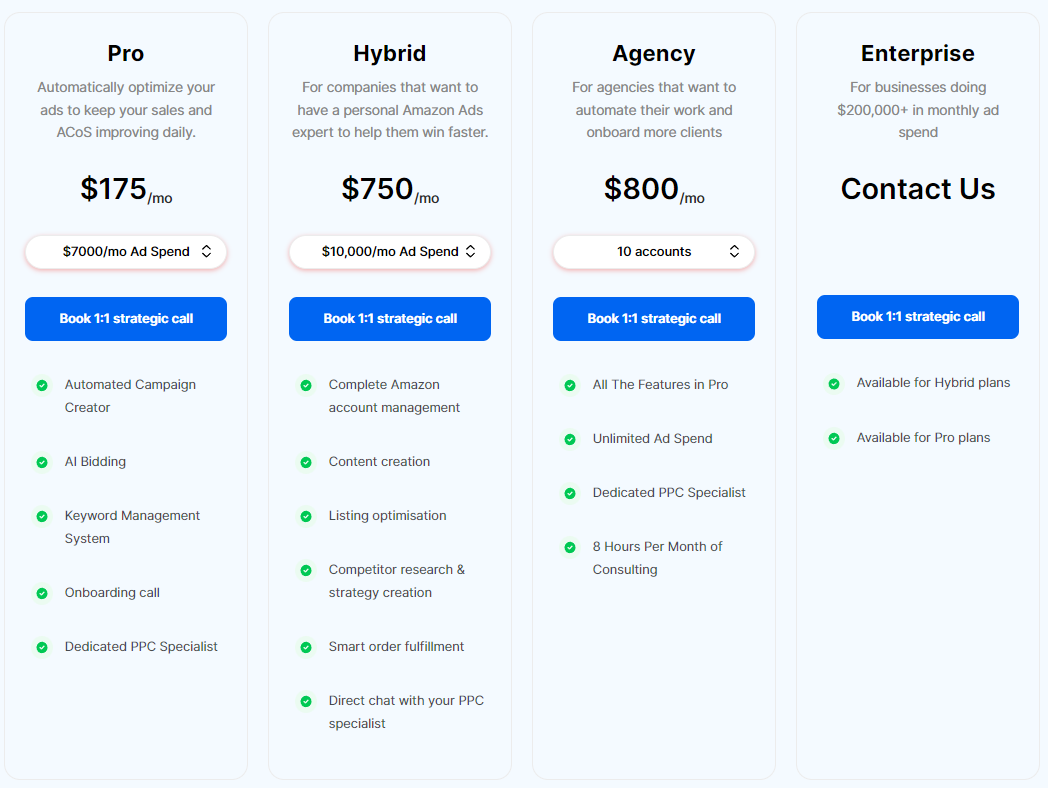Click the green check beside Unlimited Ad Spend
Viewport: 1048px width, 788px height.
[570, 439]
